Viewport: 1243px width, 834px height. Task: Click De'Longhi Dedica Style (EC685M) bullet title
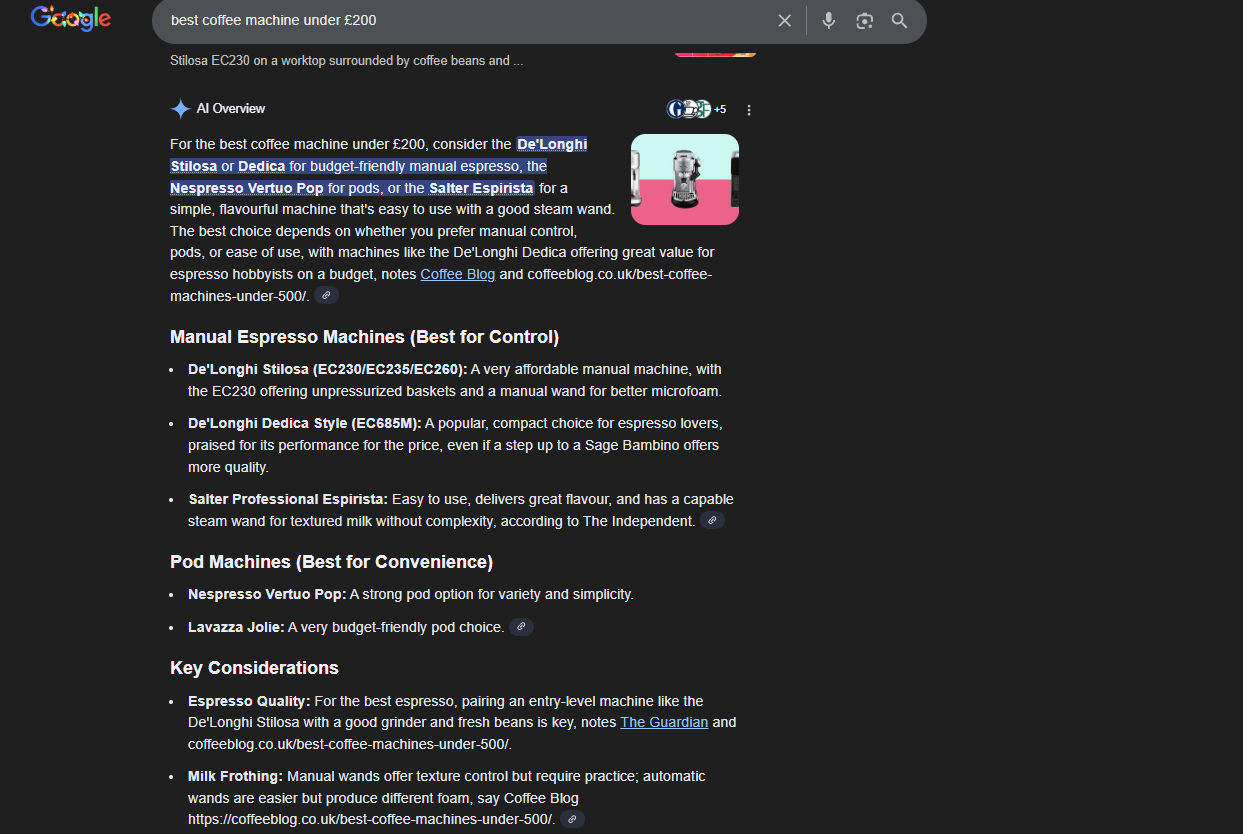tap(305, 423)
